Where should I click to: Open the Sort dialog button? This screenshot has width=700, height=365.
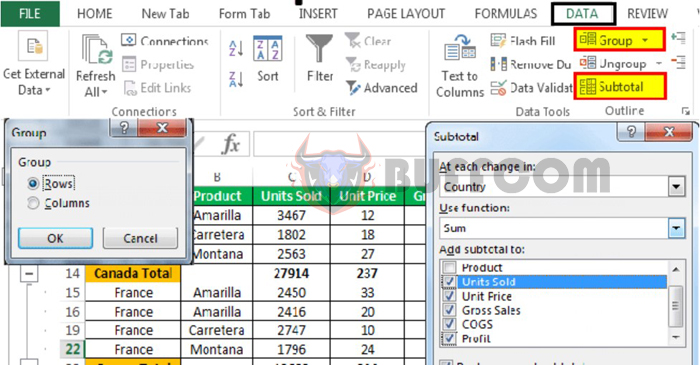coord(267,58)
